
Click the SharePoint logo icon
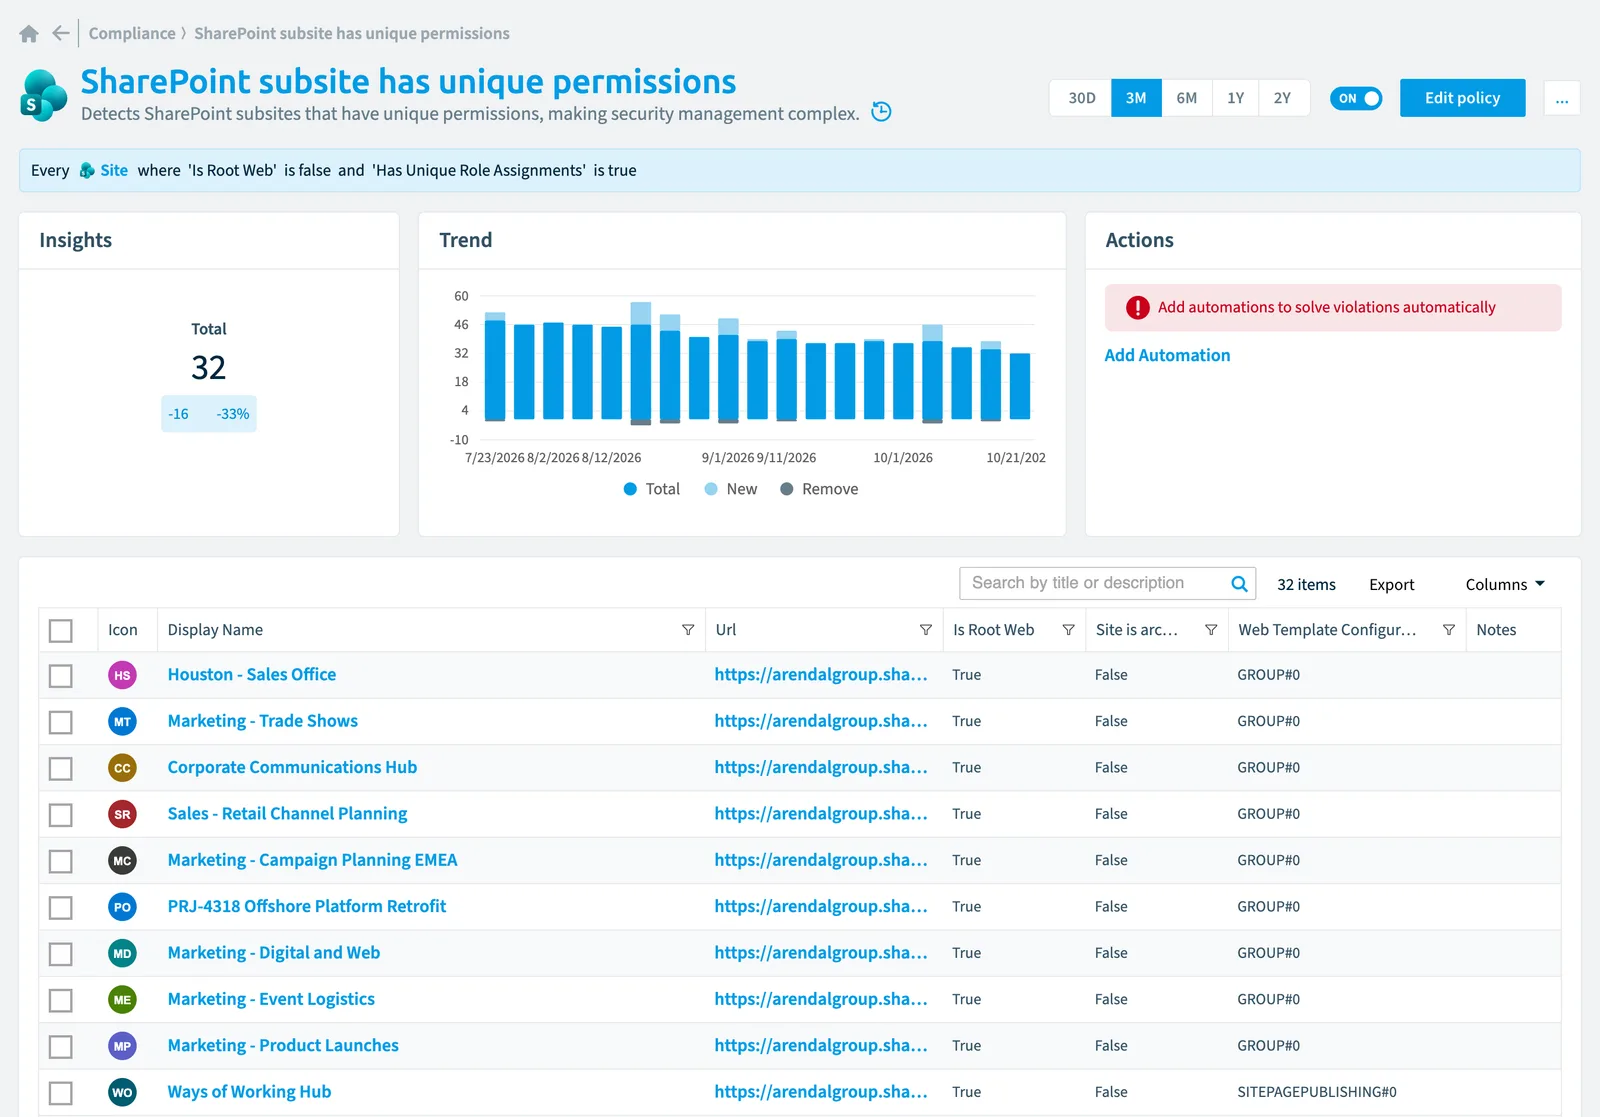(43, 96)
